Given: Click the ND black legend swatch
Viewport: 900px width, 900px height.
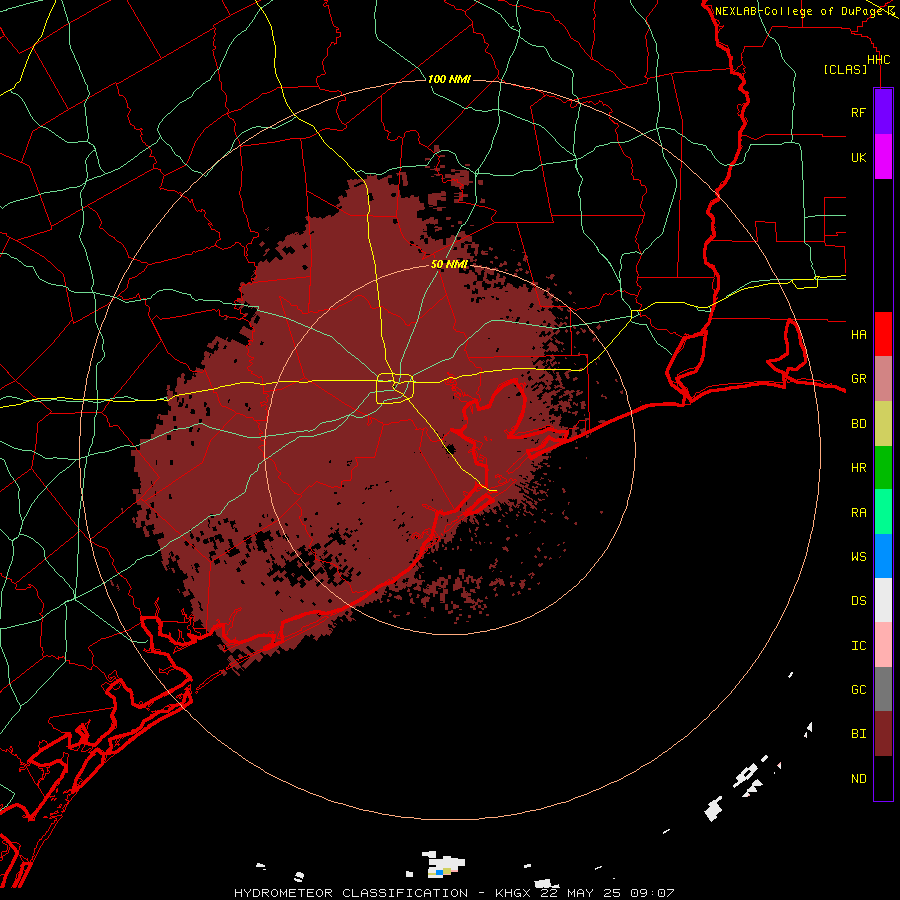Looking at the screenshot, I should (x=883, y=778).
